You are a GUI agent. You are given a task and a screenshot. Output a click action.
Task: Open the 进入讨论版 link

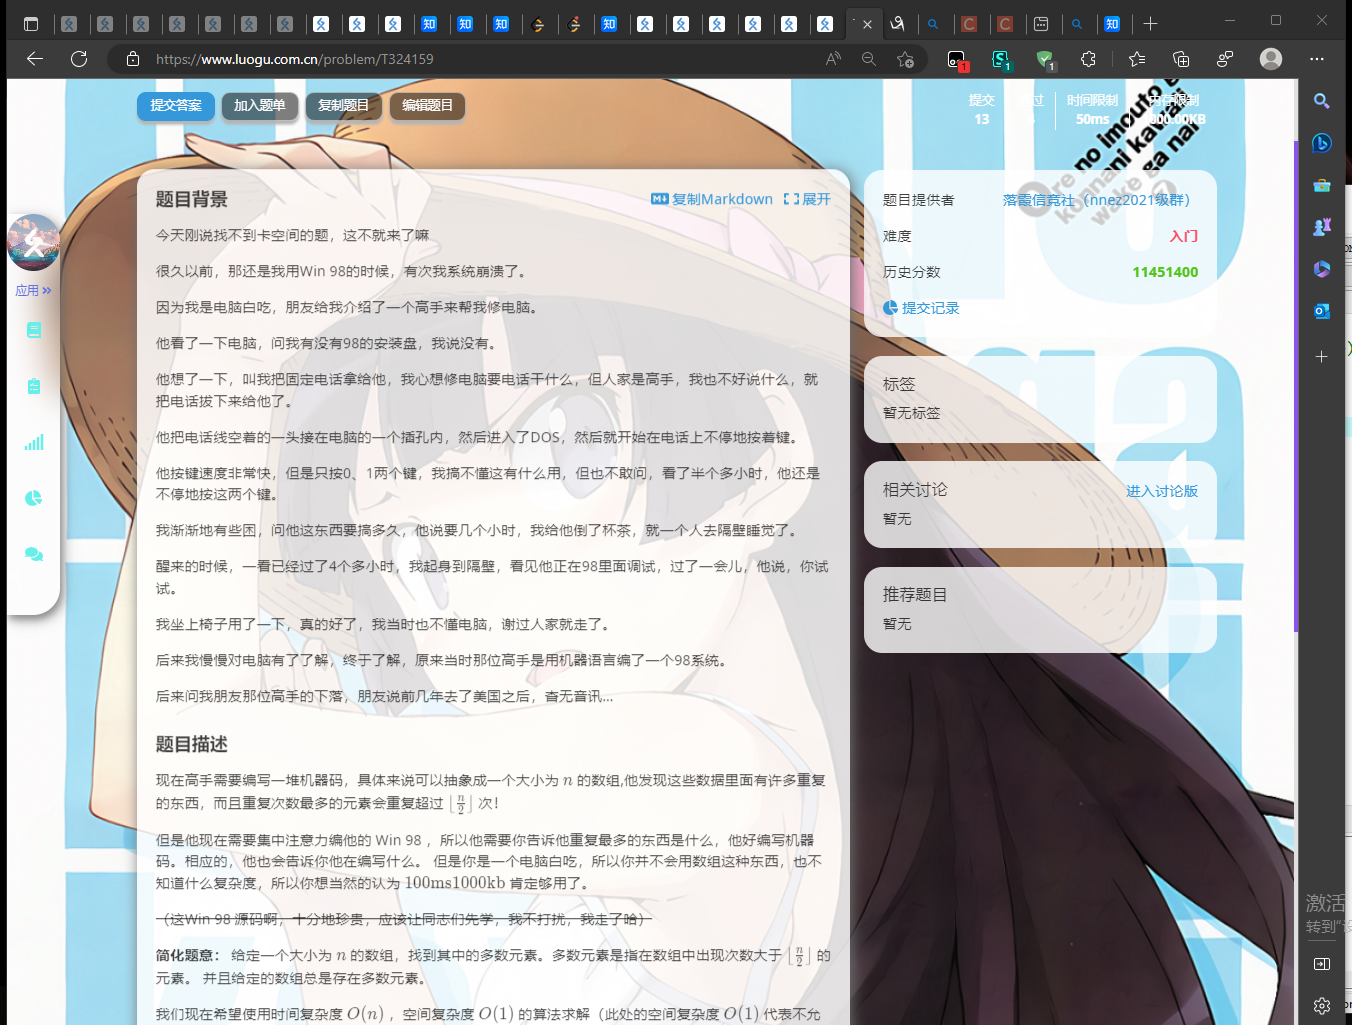[1162, 491]
